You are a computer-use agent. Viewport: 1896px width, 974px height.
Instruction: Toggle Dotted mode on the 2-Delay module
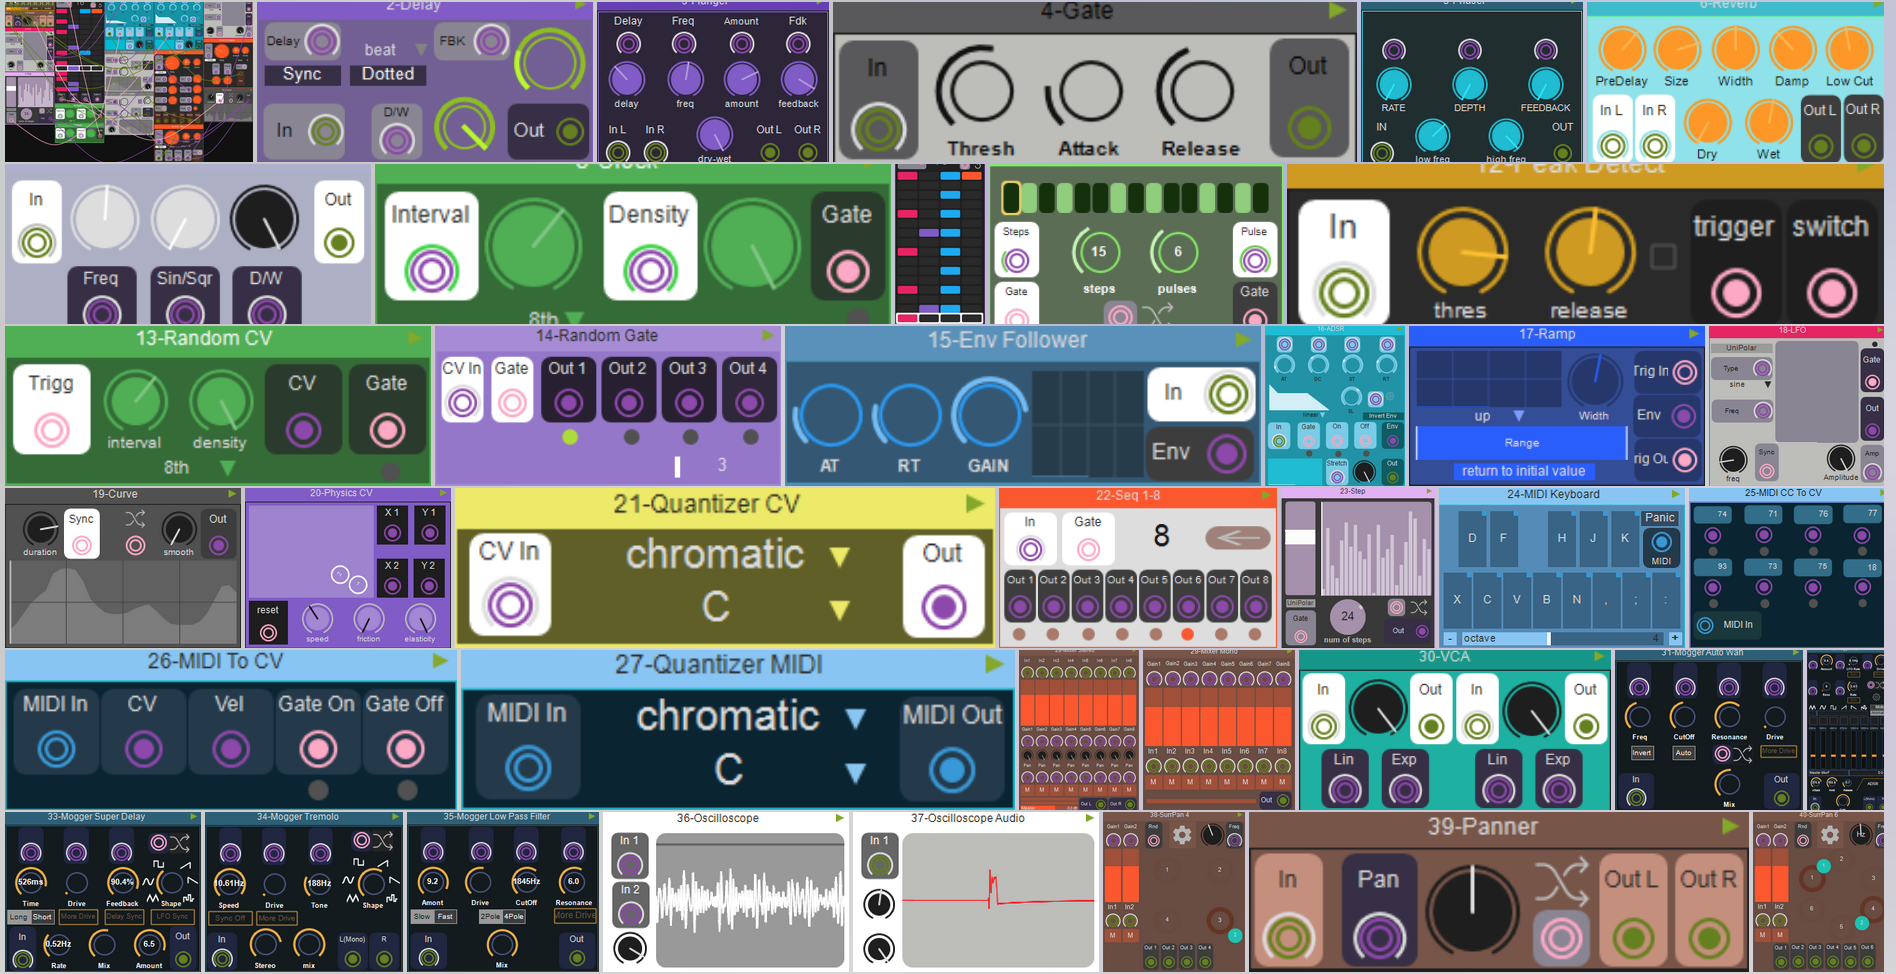[x=388, y=74]
